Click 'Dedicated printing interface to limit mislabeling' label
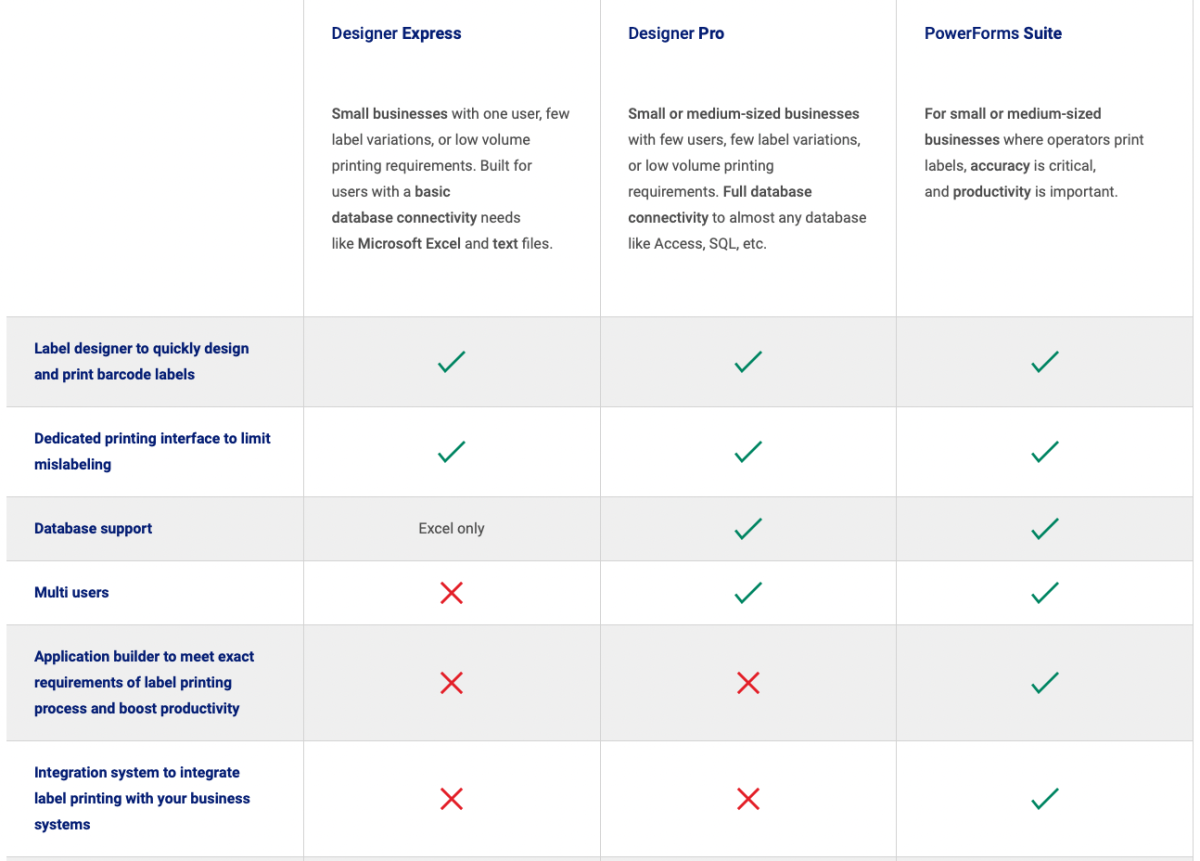Viewport: 1200px width, 861px height. [x=152, y=452]
